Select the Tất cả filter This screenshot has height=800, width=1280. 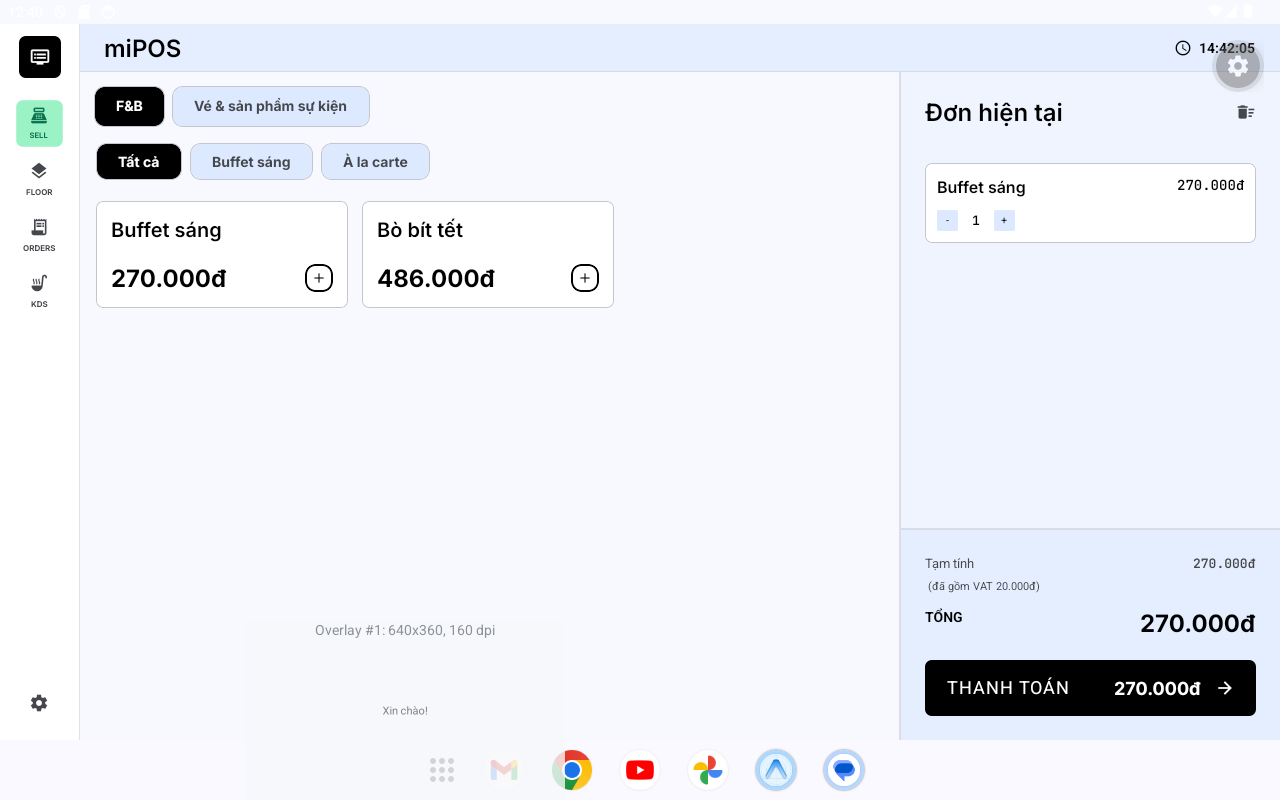pos(139,162)
